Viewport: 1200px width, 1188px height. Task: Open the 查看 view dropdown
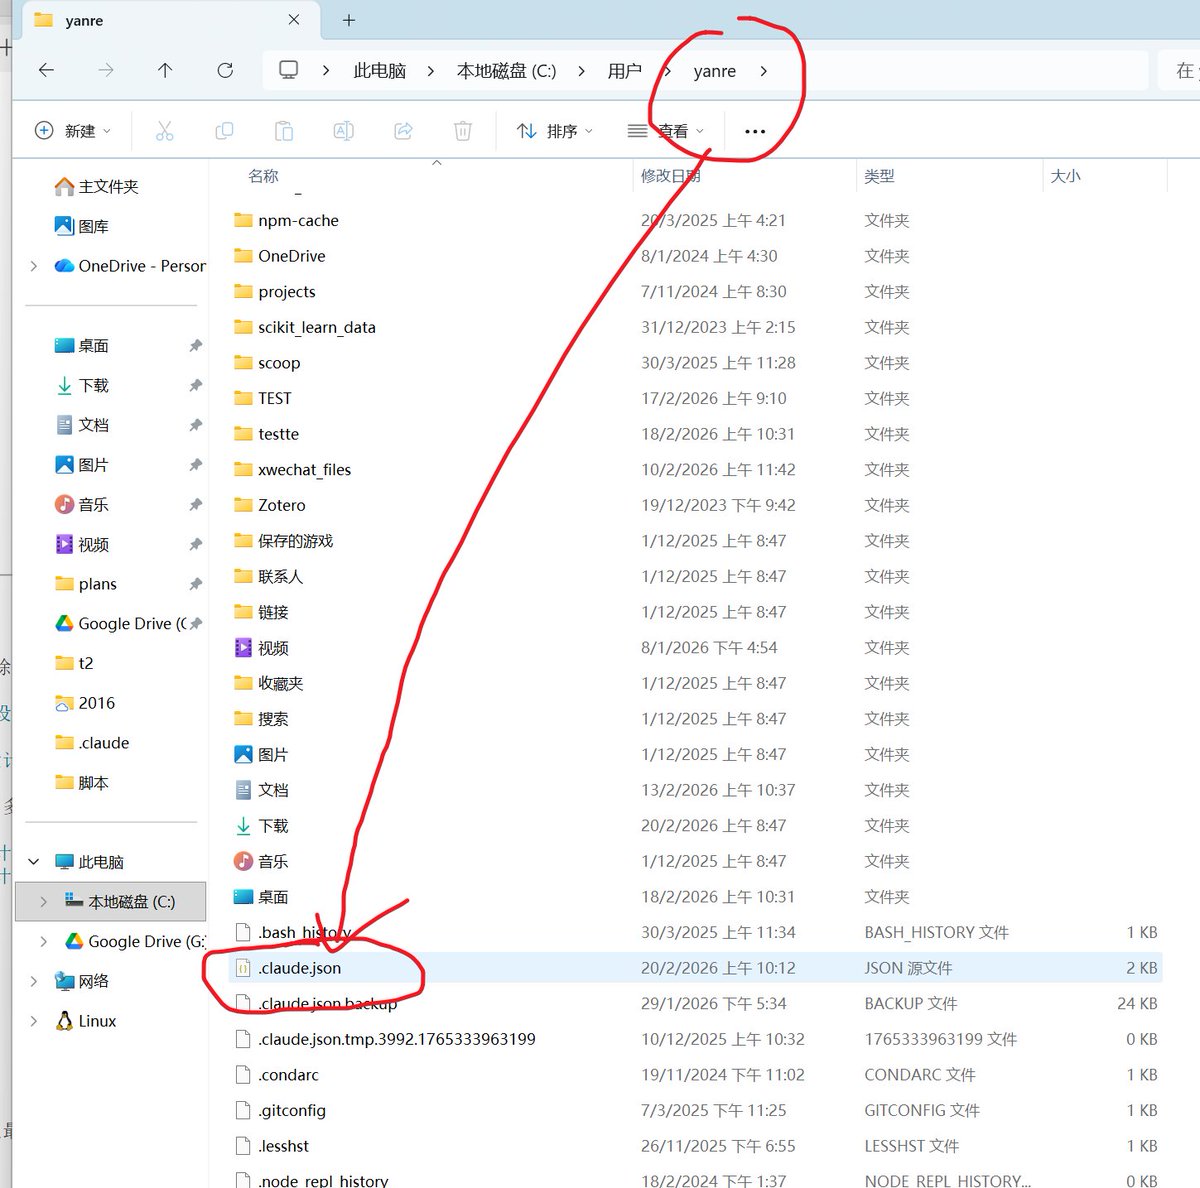[666, 131]
